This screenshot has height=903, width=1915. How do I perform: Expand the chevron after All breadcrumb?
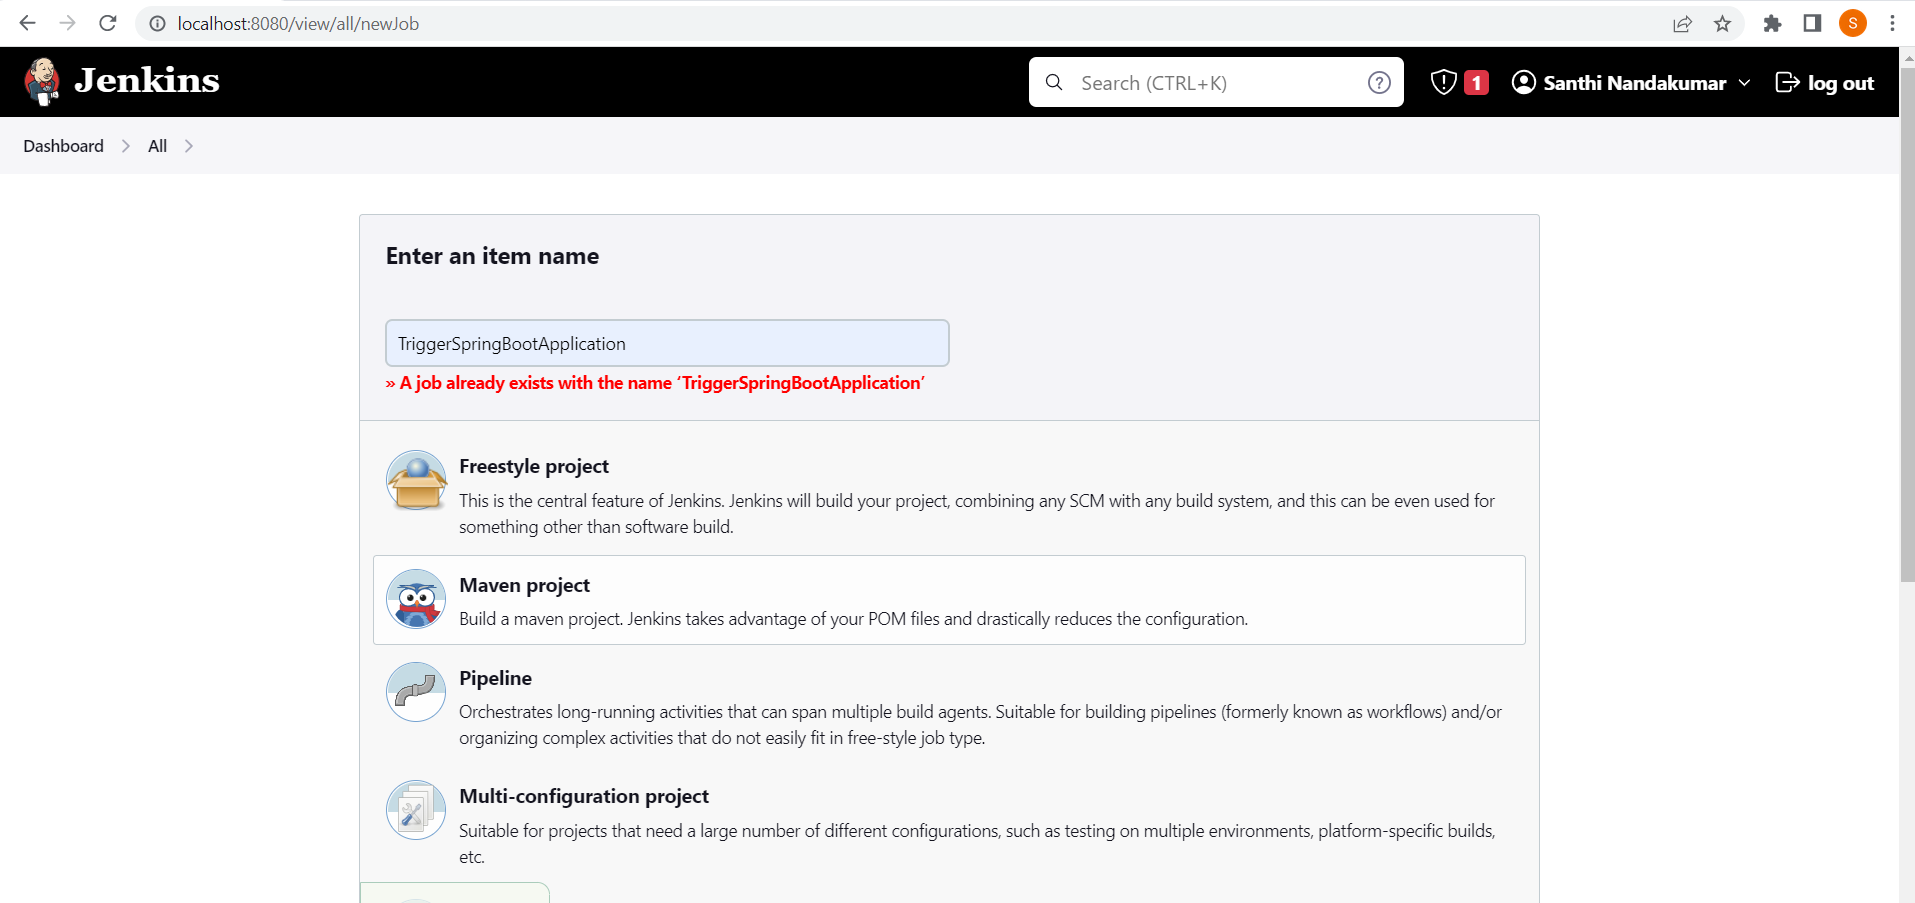(189, 146)
